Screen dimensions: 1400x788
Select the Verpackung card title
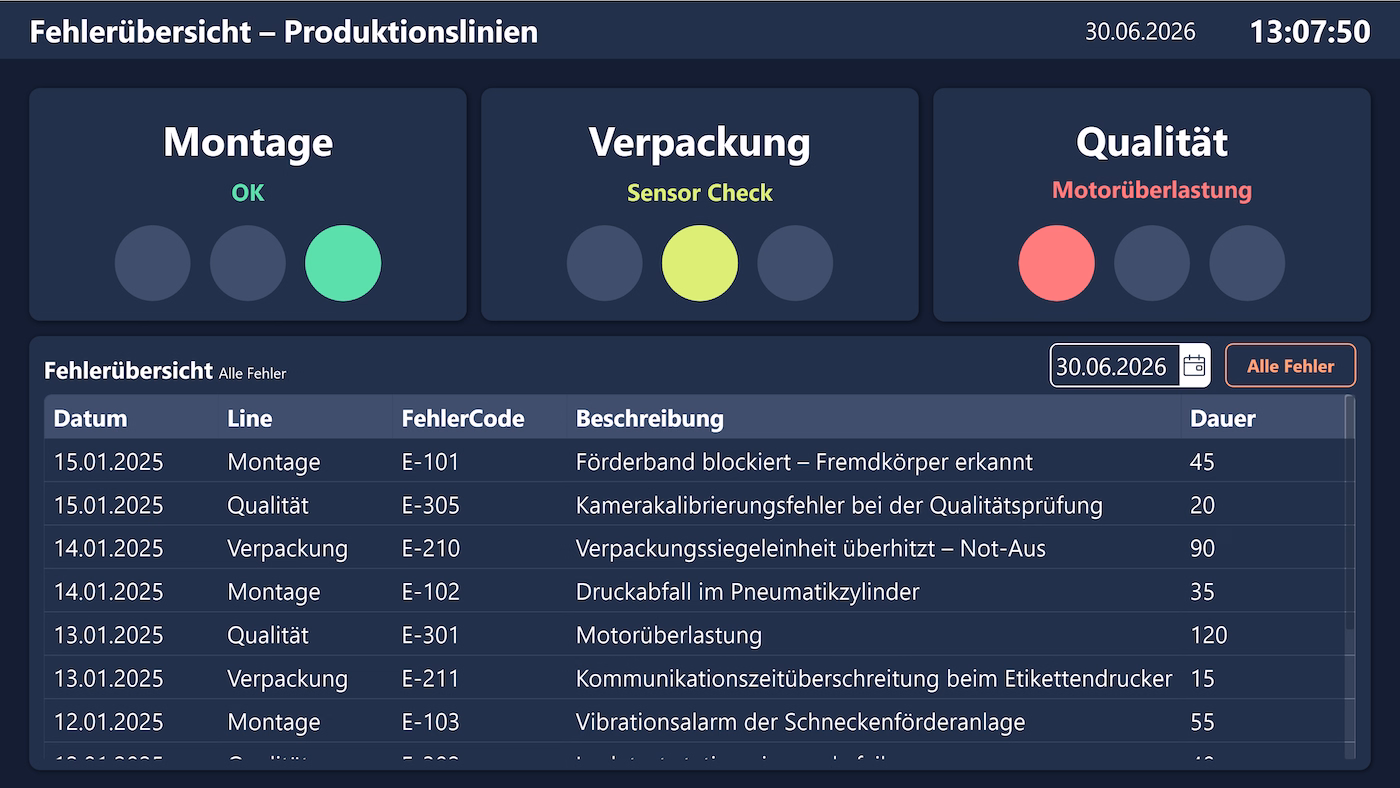click(x=700, y=142)
